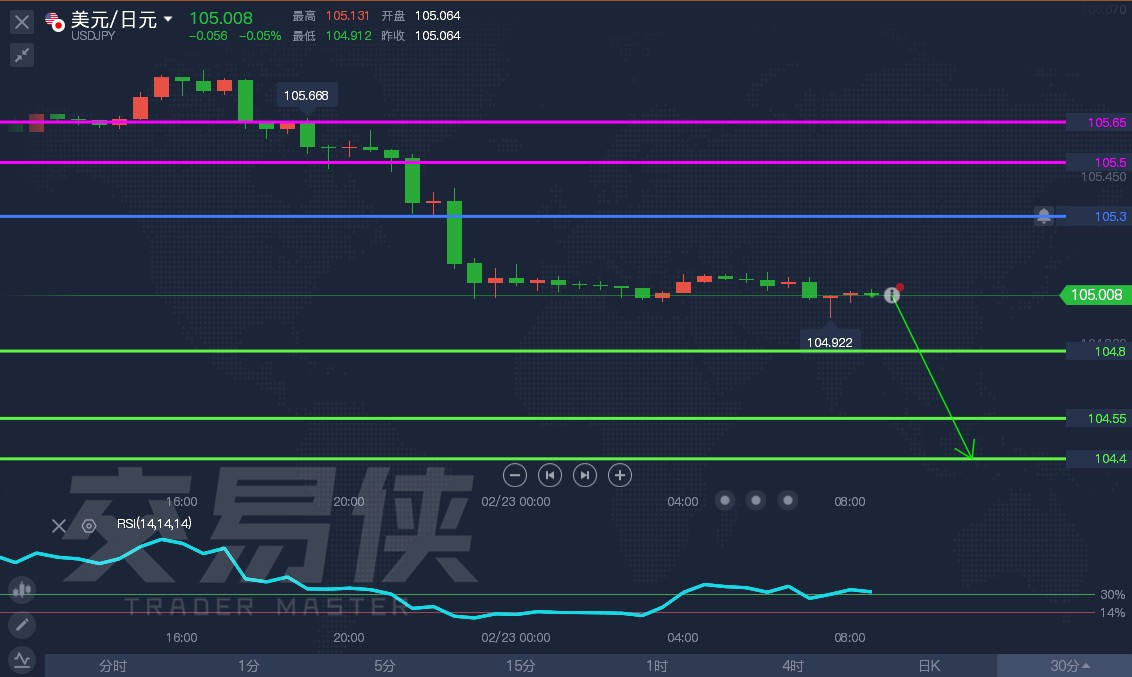Switch to the 日K daily chart

tap(929, 665)
